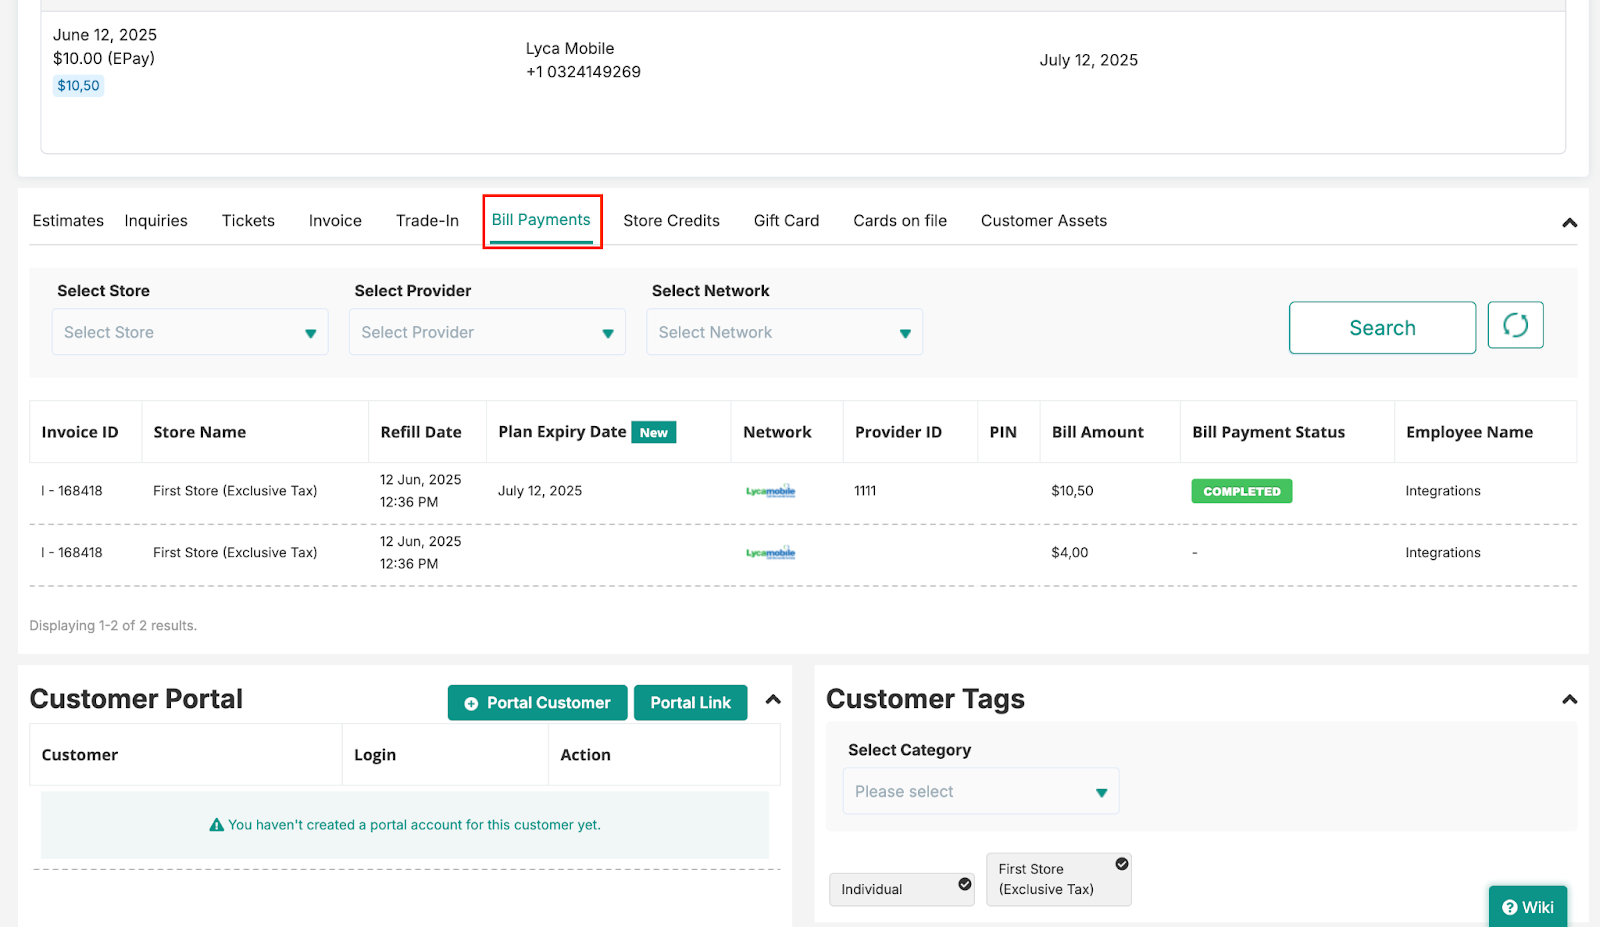Click Lycamobile logo in the $4,00 row

pyautogui.click(x=770, y=553)
